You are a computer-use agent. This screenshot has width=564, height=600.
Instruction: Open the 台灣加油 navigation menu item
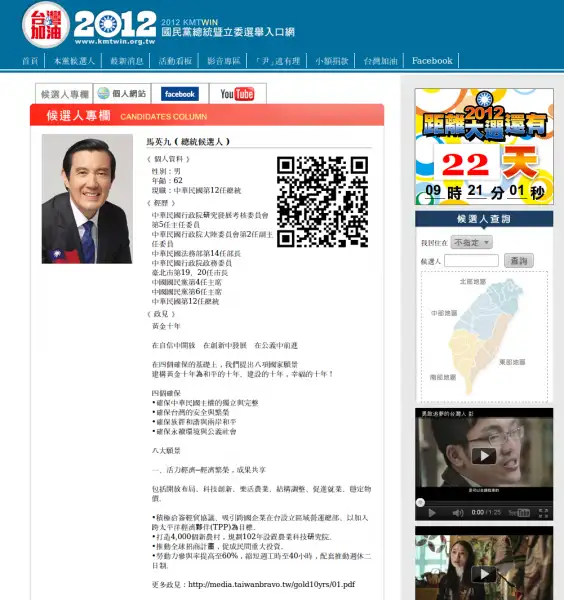[380, 61]
